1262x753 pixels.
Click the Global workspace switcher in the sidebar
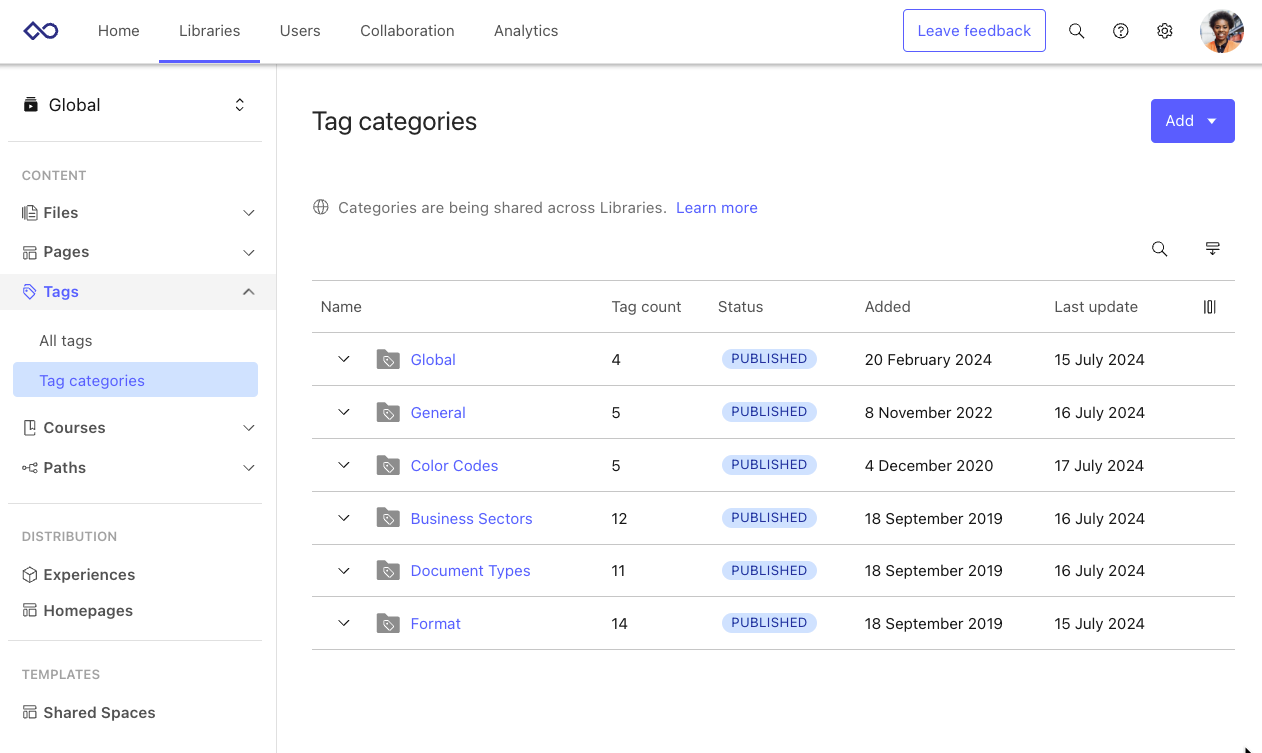[135, 104]
